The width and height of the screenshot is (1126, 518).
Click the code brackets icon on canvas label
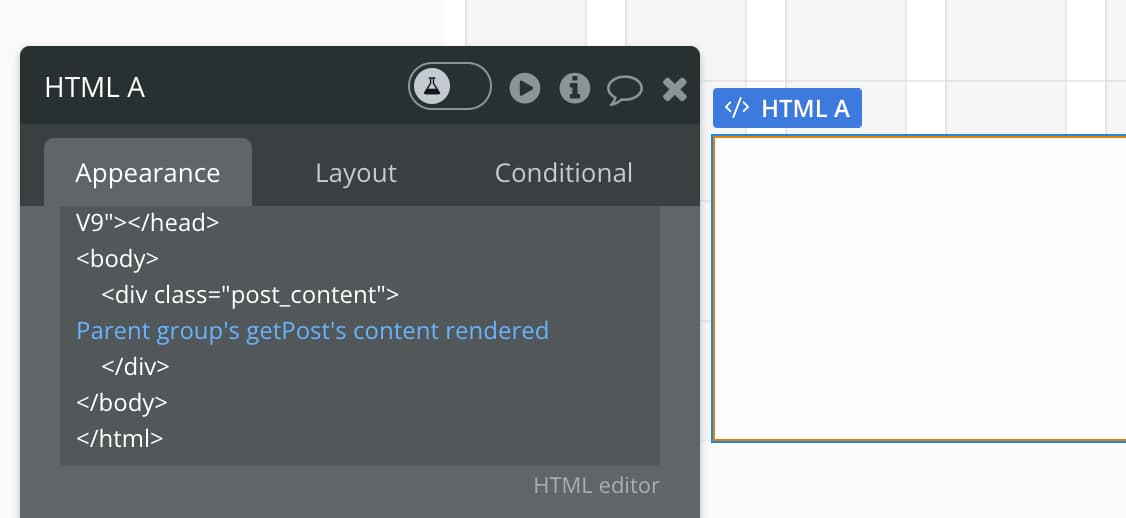tap(737, 108)
